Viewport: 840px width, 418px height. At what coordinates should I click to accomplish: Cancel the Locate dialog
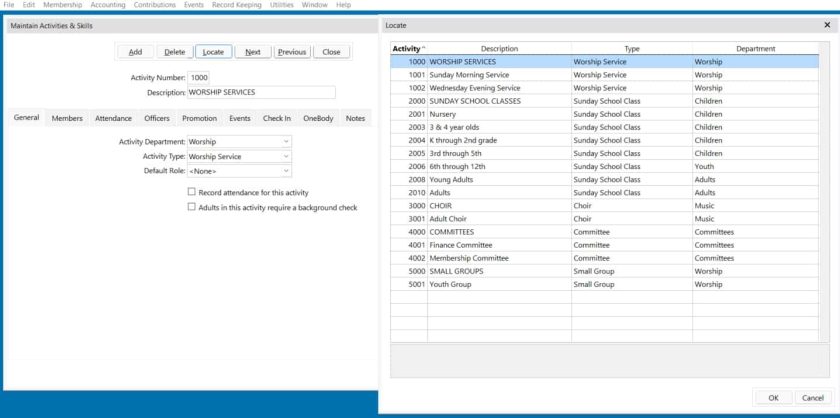click(813, 398)
